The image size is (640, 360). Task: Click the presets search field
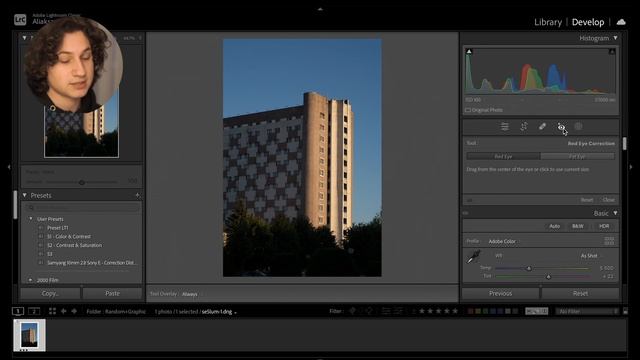click(83, 208)
